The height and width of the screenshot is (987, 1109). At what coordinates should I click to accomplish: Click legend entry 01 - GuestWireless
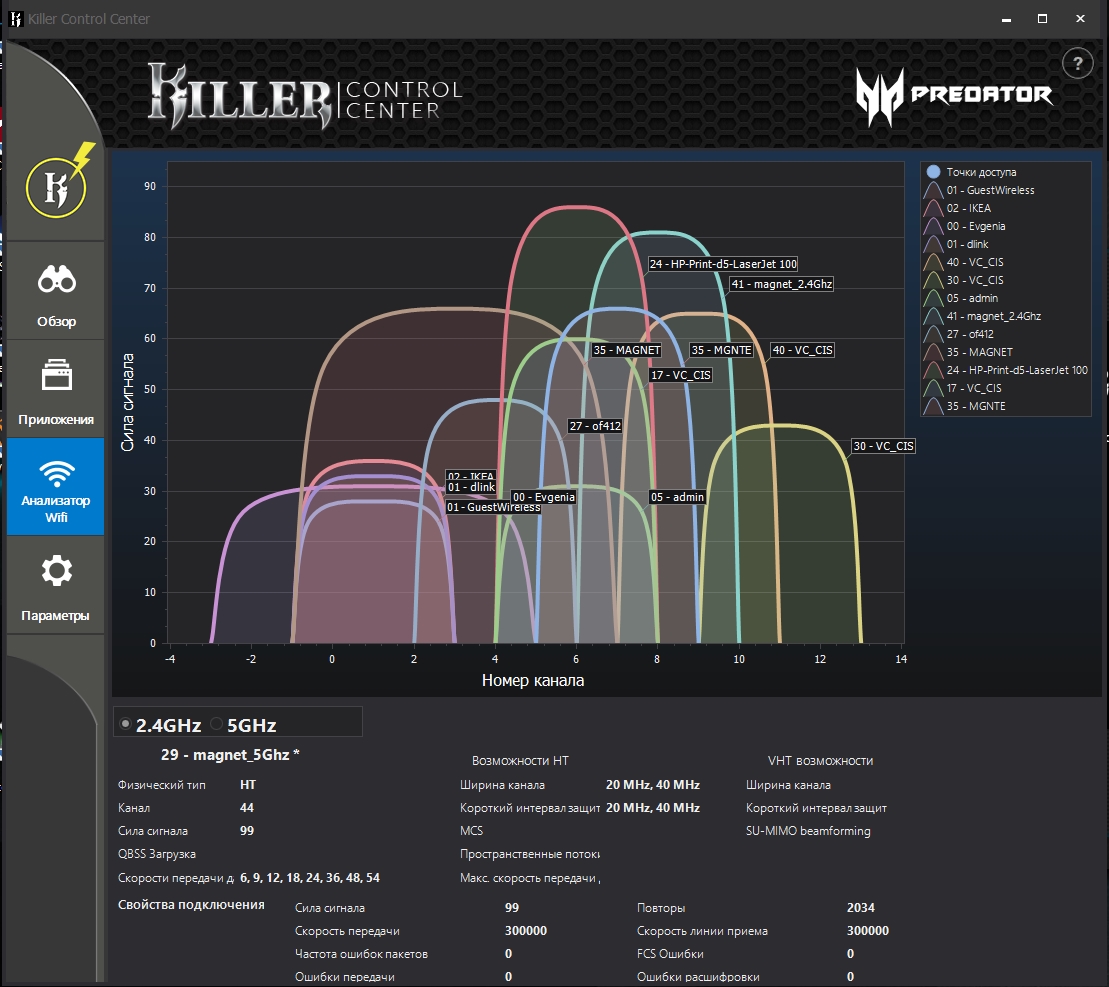point(990,190)
